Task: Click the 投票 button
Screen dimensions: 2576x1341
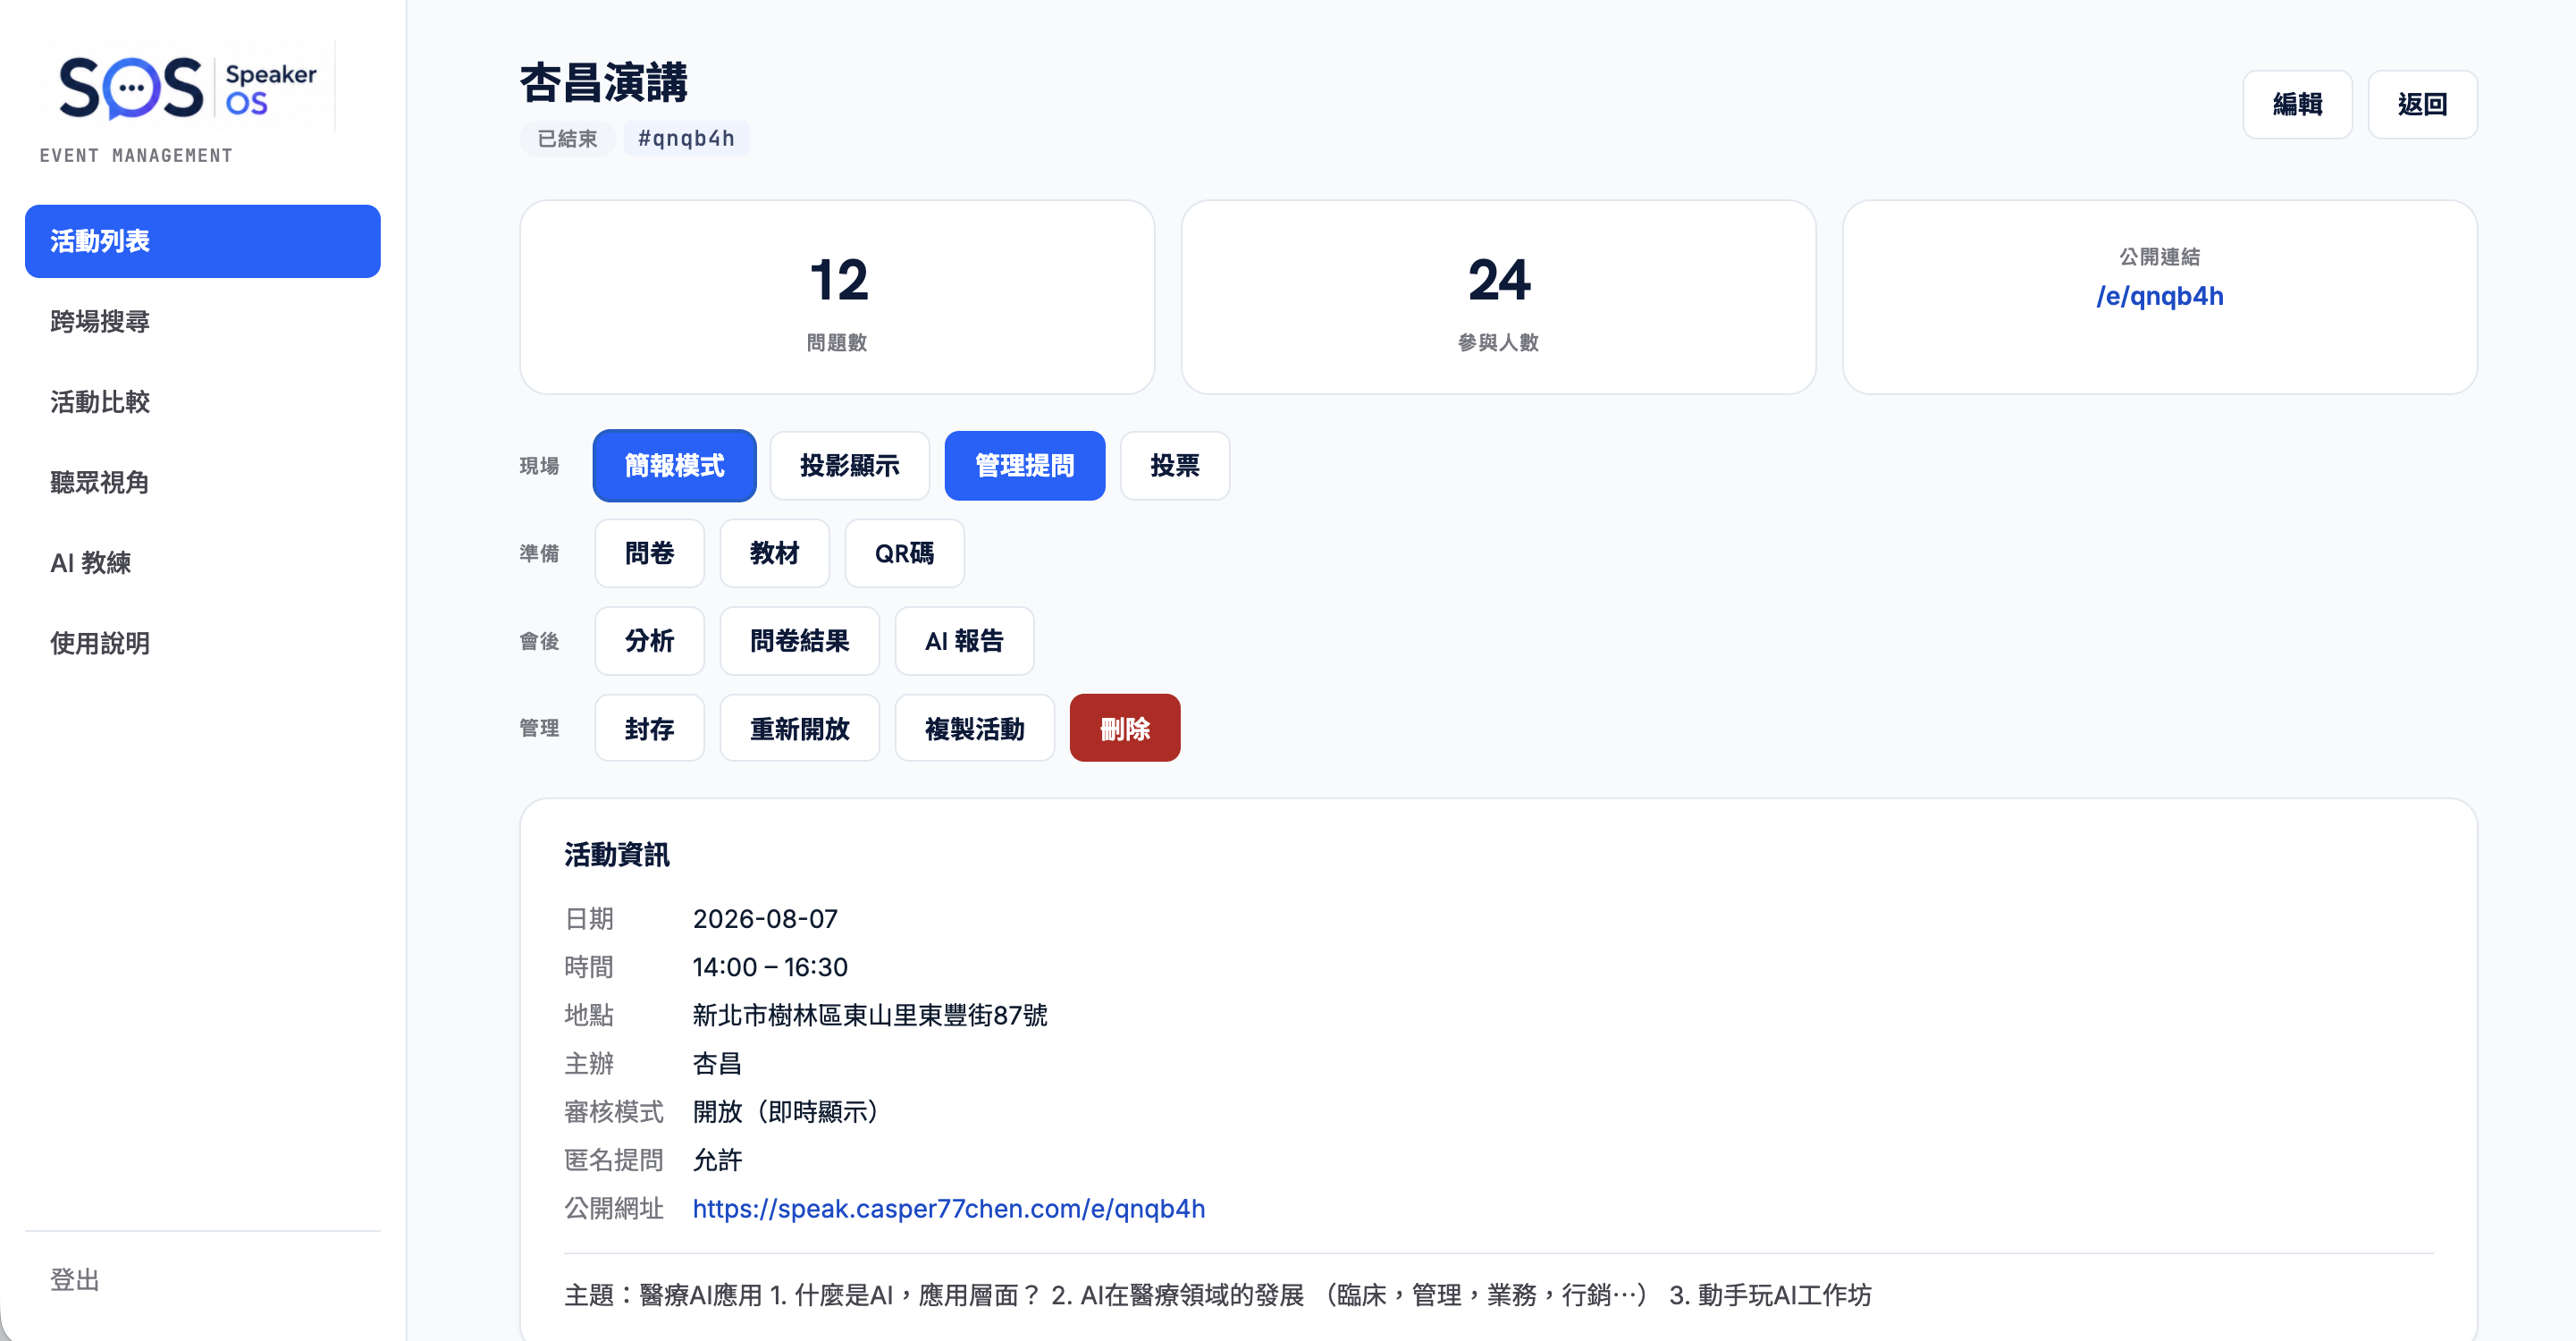Action: coord(1174,466)
